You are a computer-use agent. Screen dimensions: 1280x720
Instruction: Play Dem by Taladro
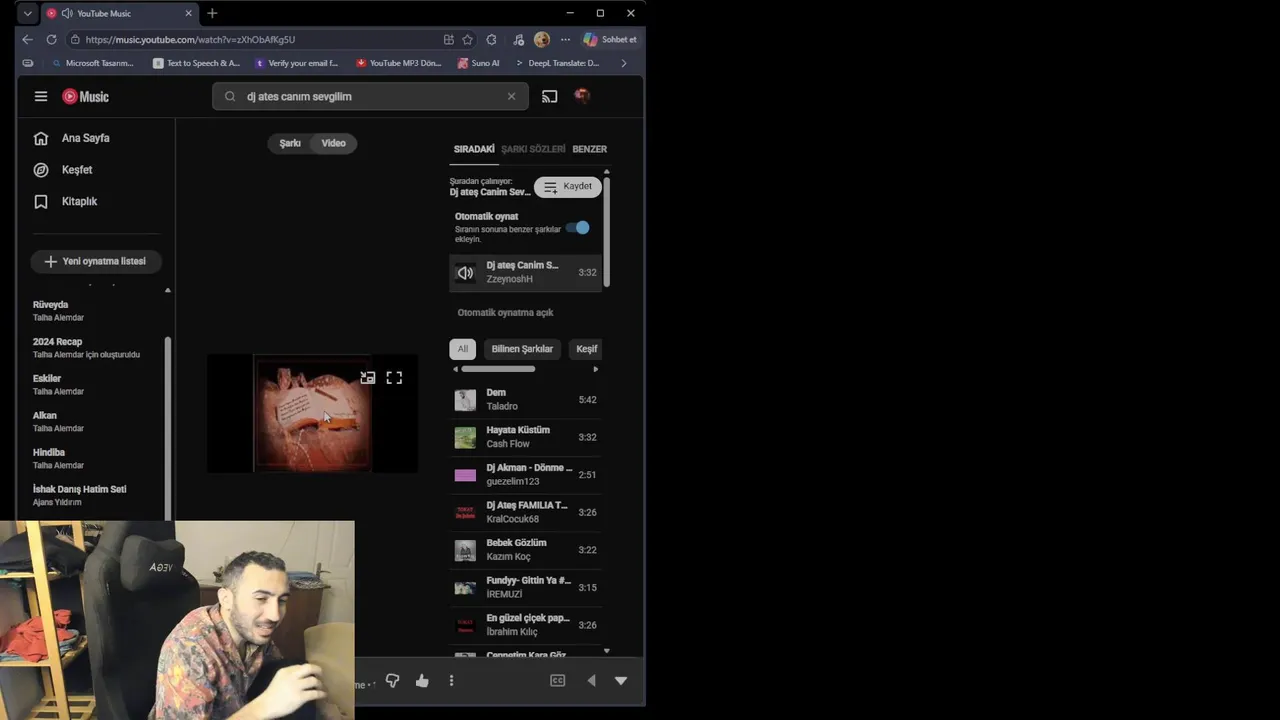(x=525, y=400)
